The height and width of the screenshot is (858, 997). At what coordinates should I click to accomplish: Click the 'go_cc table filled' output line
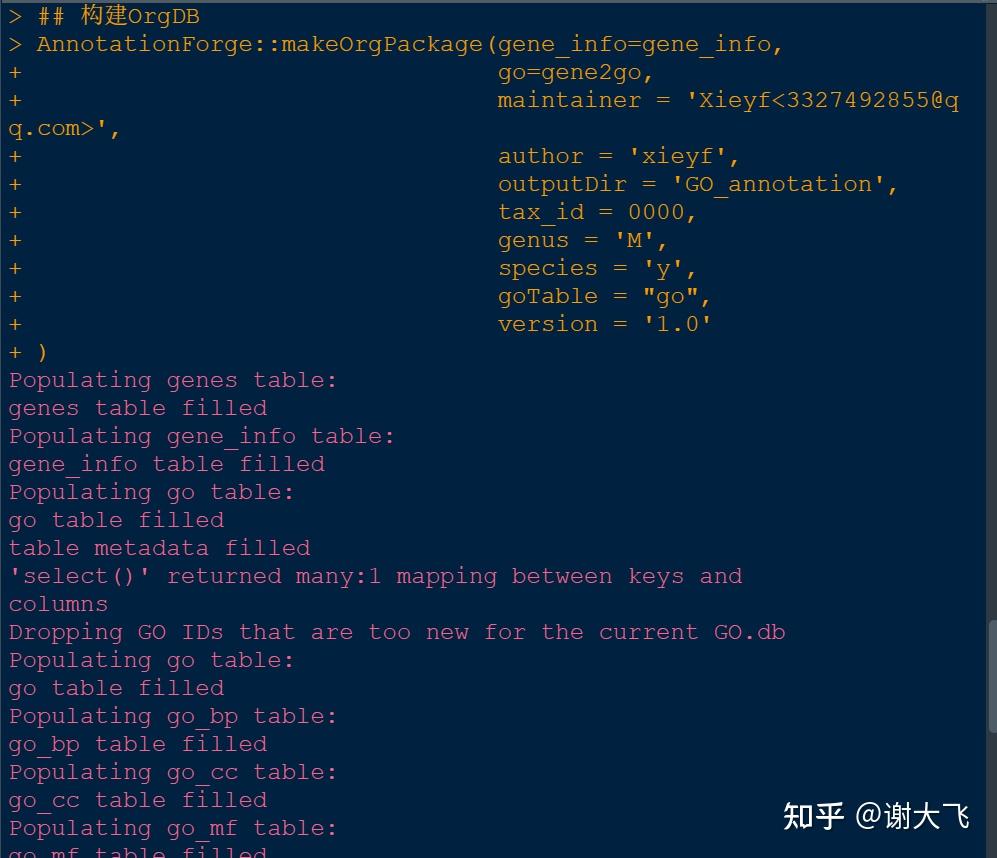[138, 800]
